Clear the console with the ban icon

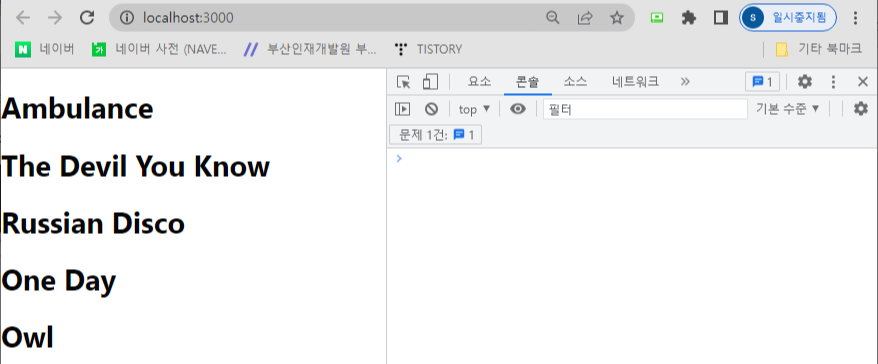(431, 109)
